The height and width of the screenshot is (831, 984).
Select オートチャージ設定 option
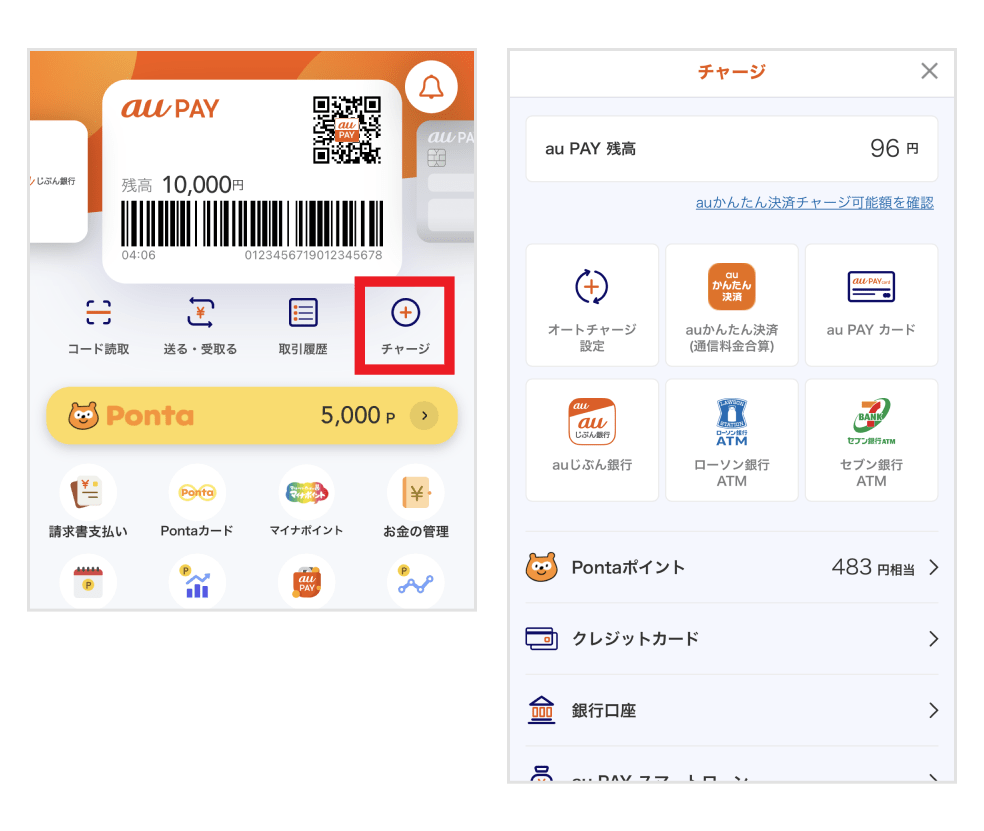click(592, 306)
